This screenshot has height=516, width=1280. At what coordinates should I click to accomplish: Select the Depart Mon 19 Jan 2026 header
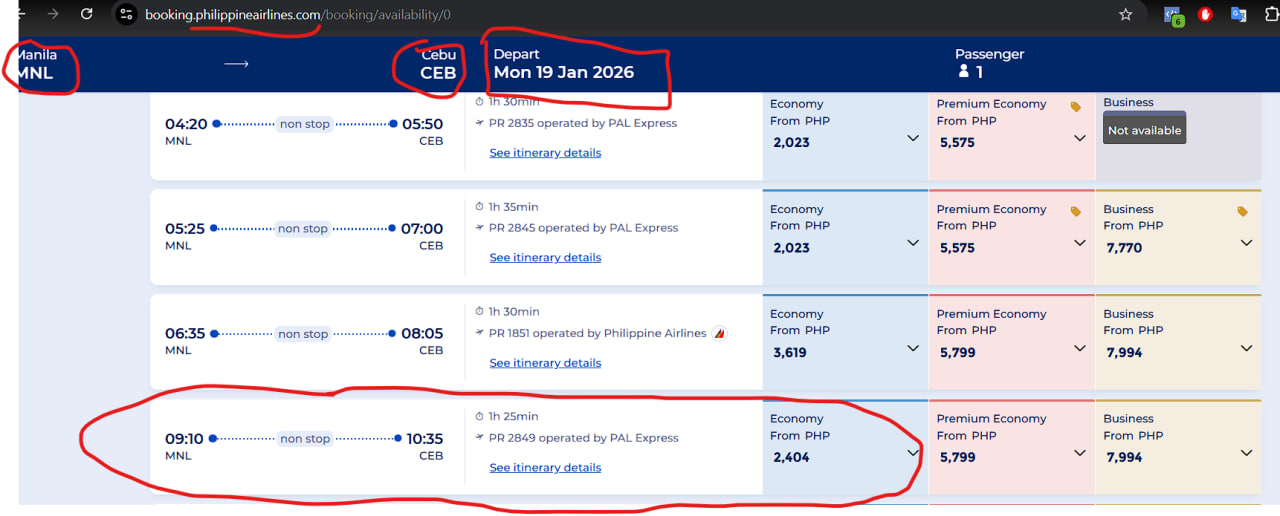click(564, 63)
